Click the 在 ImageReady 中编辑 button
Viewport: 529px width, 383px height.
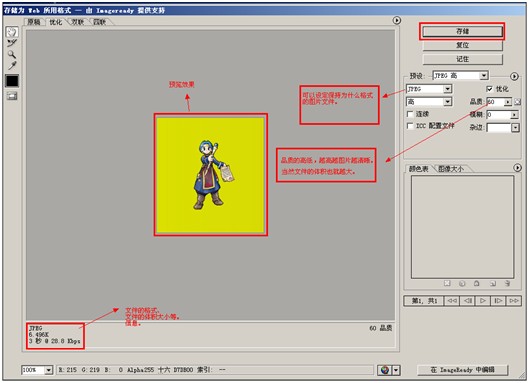coord(463,370)
